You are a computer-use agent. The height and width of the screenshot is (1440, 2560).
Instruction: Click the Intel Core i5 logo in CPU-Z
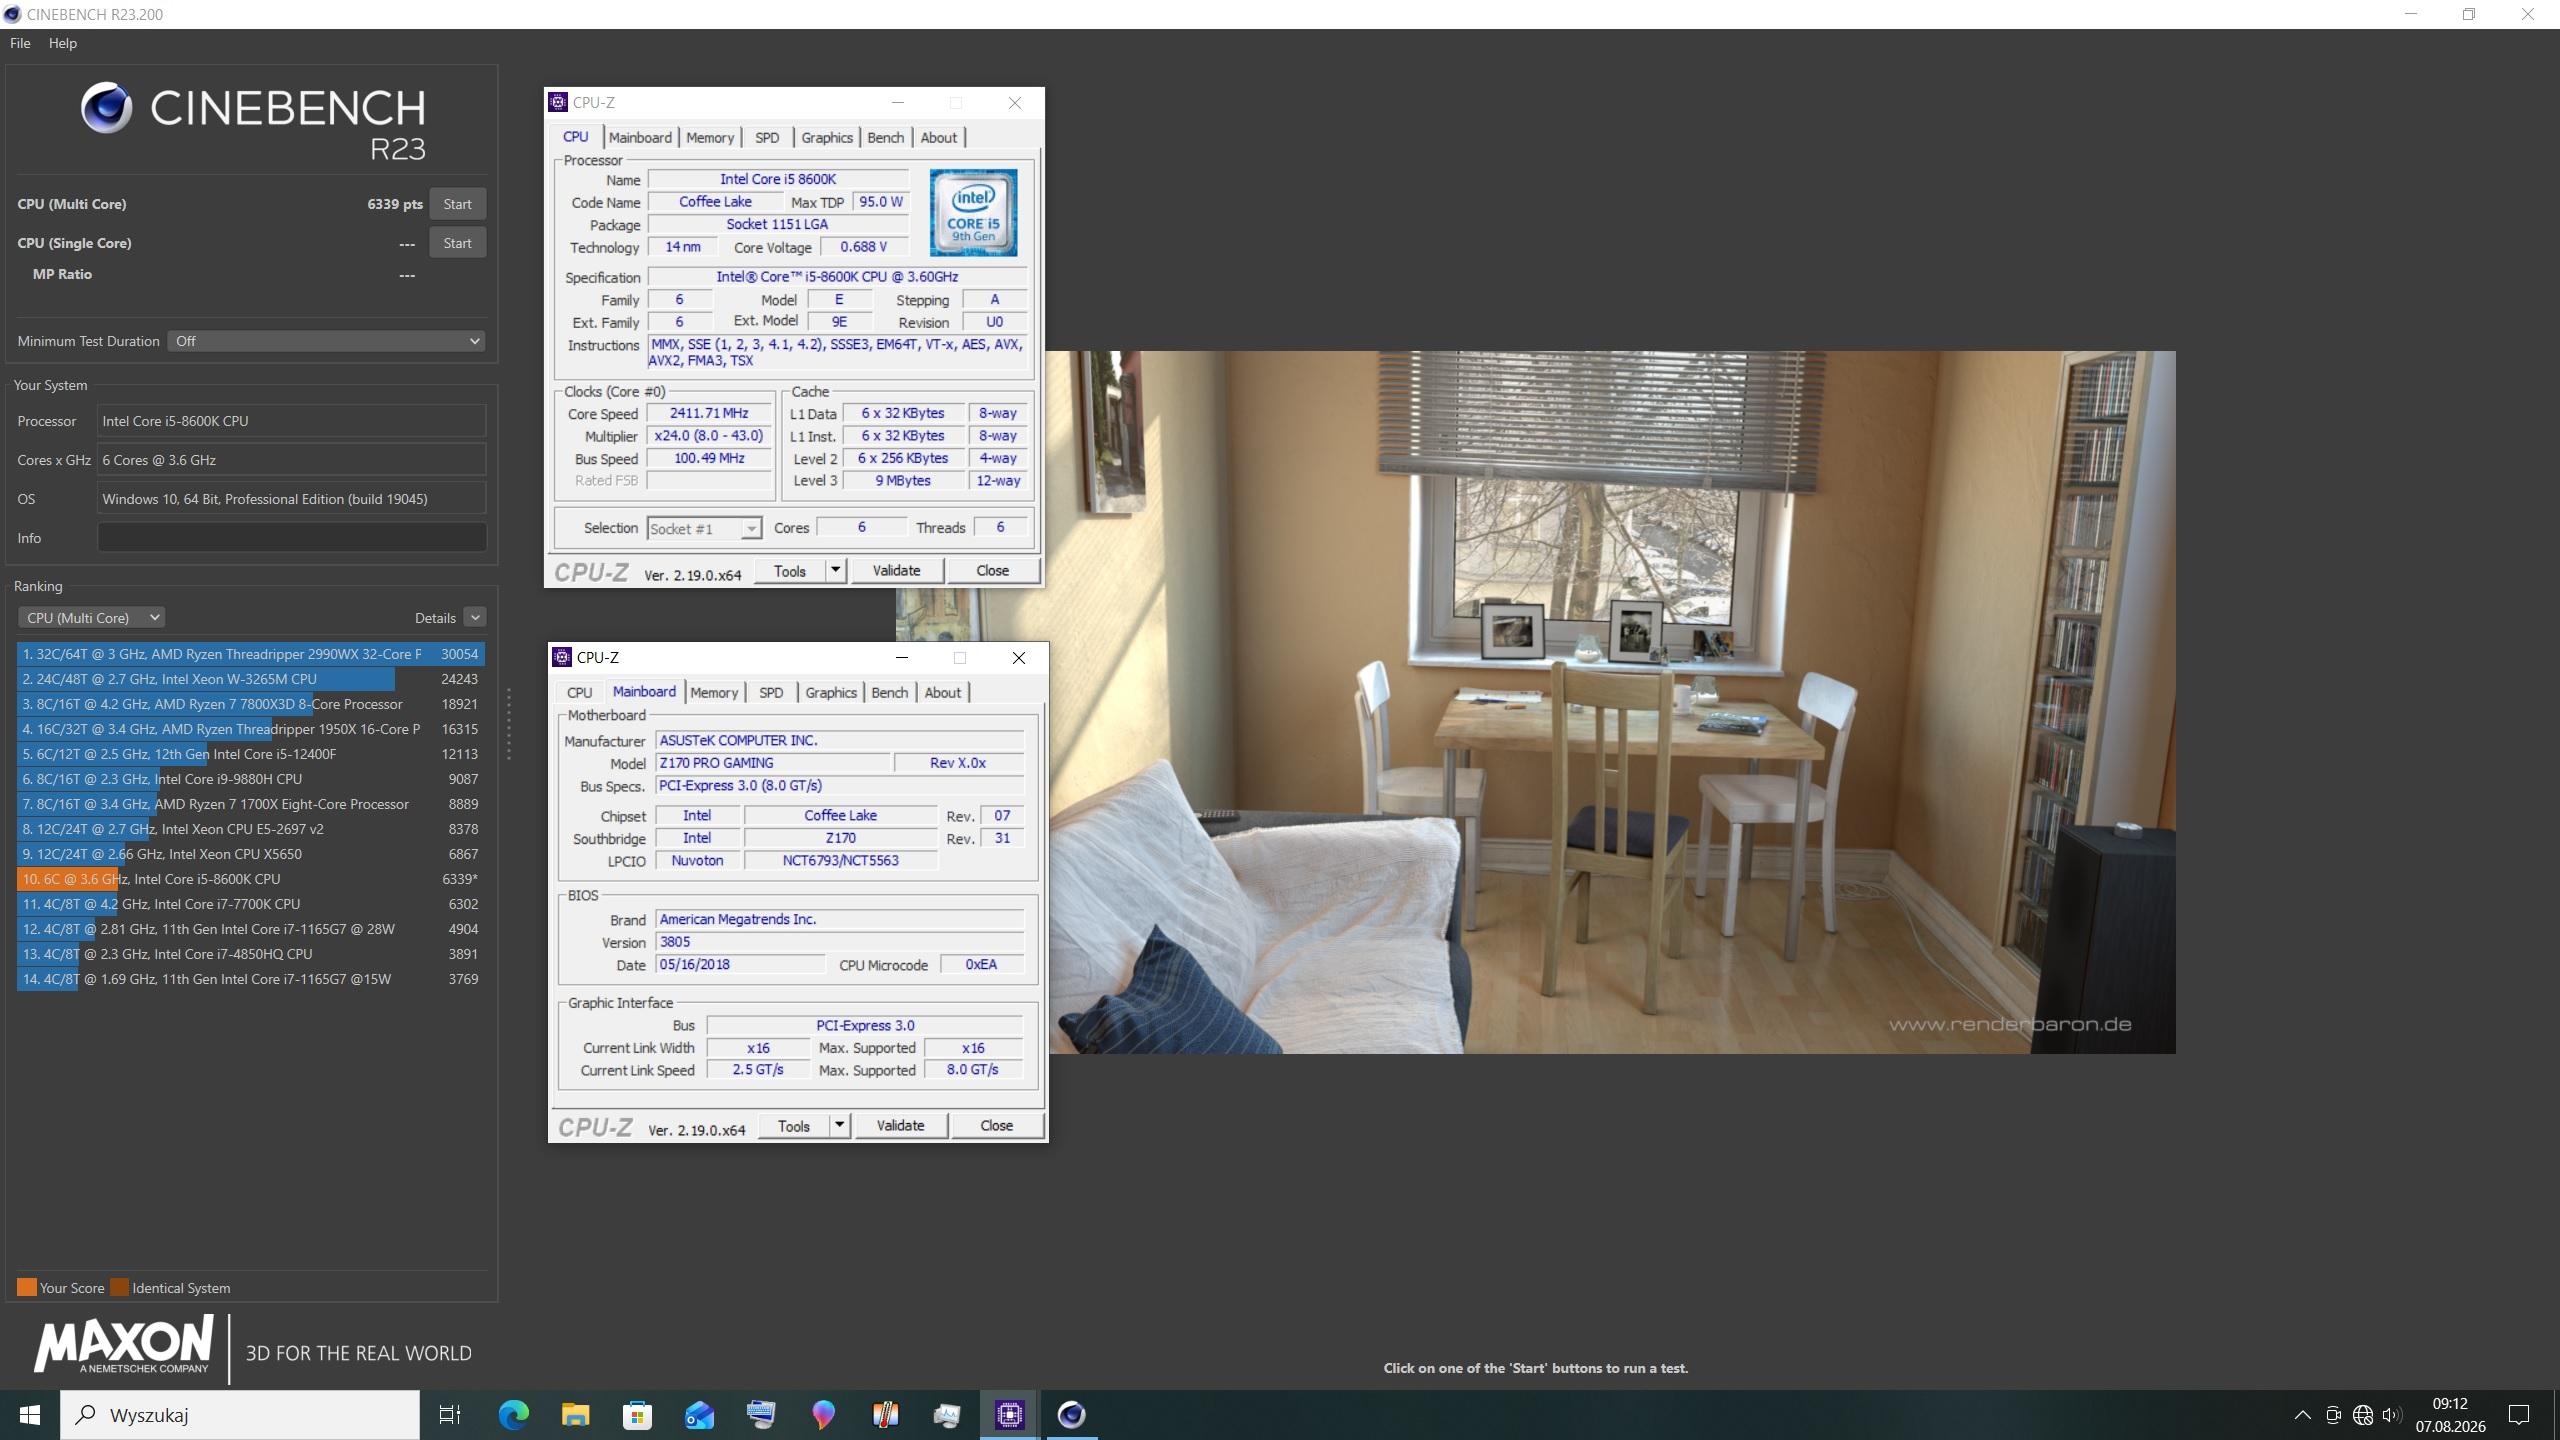coord(973,213)
